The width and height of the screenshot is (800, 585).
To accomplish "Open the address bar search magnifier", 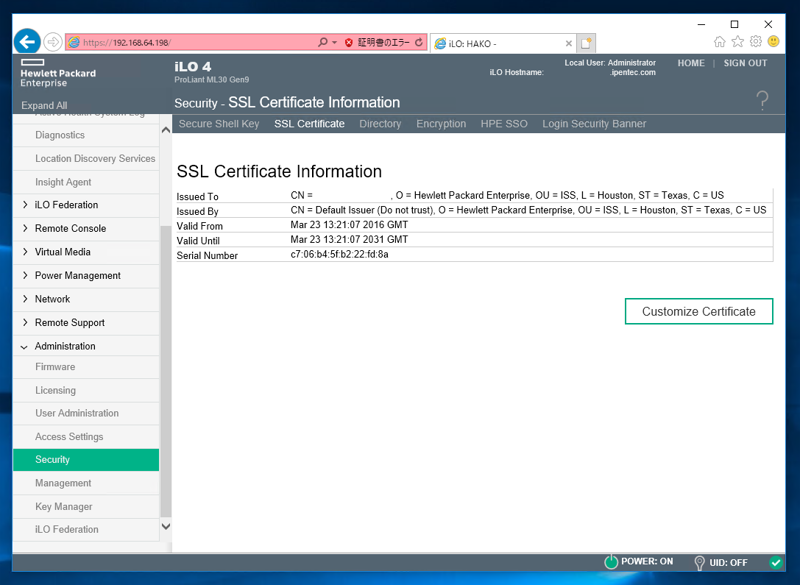I will tap(322, 42).
